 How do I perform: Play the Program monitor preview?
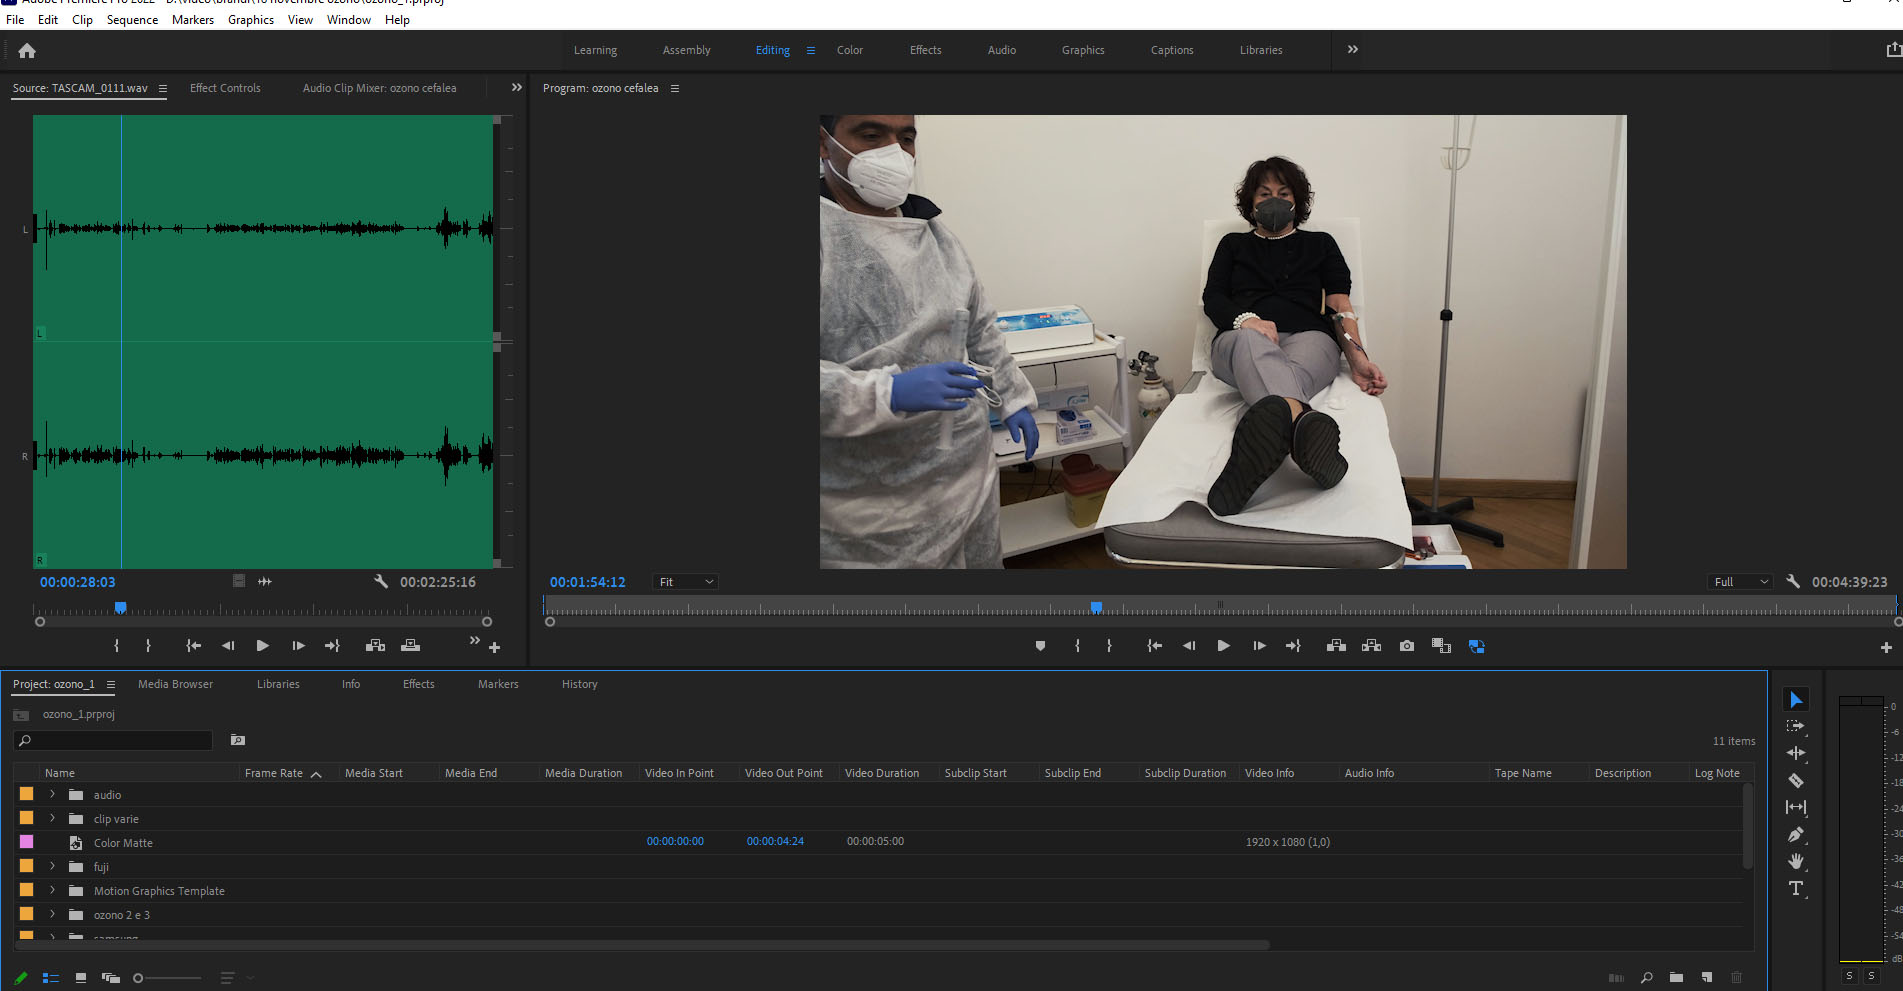coord(1223,645)
